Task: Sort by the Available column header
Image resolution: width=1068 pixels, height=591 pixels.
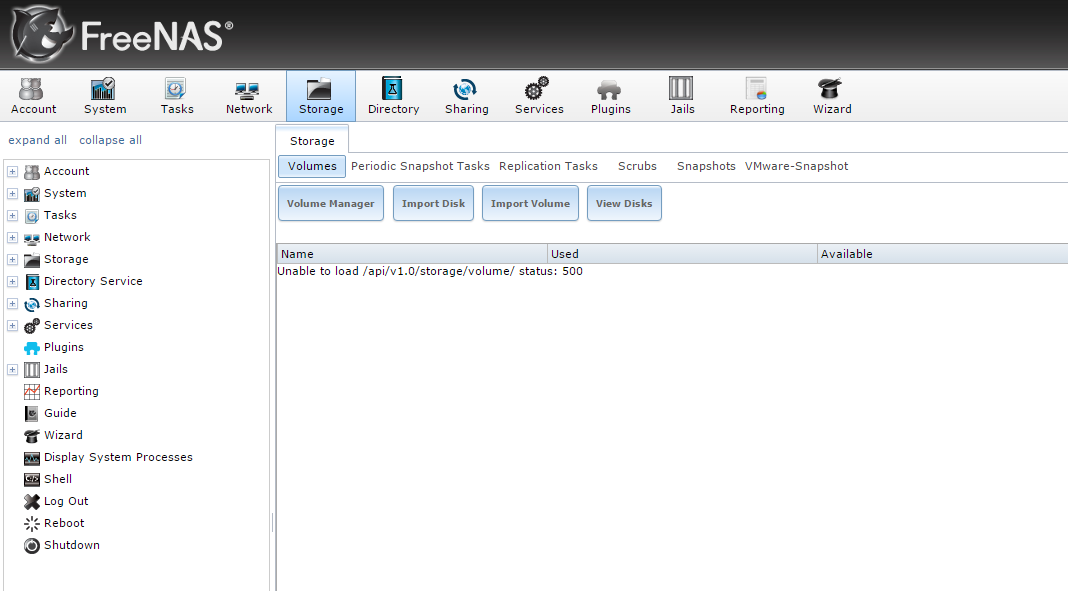Action: coord(943,254)
